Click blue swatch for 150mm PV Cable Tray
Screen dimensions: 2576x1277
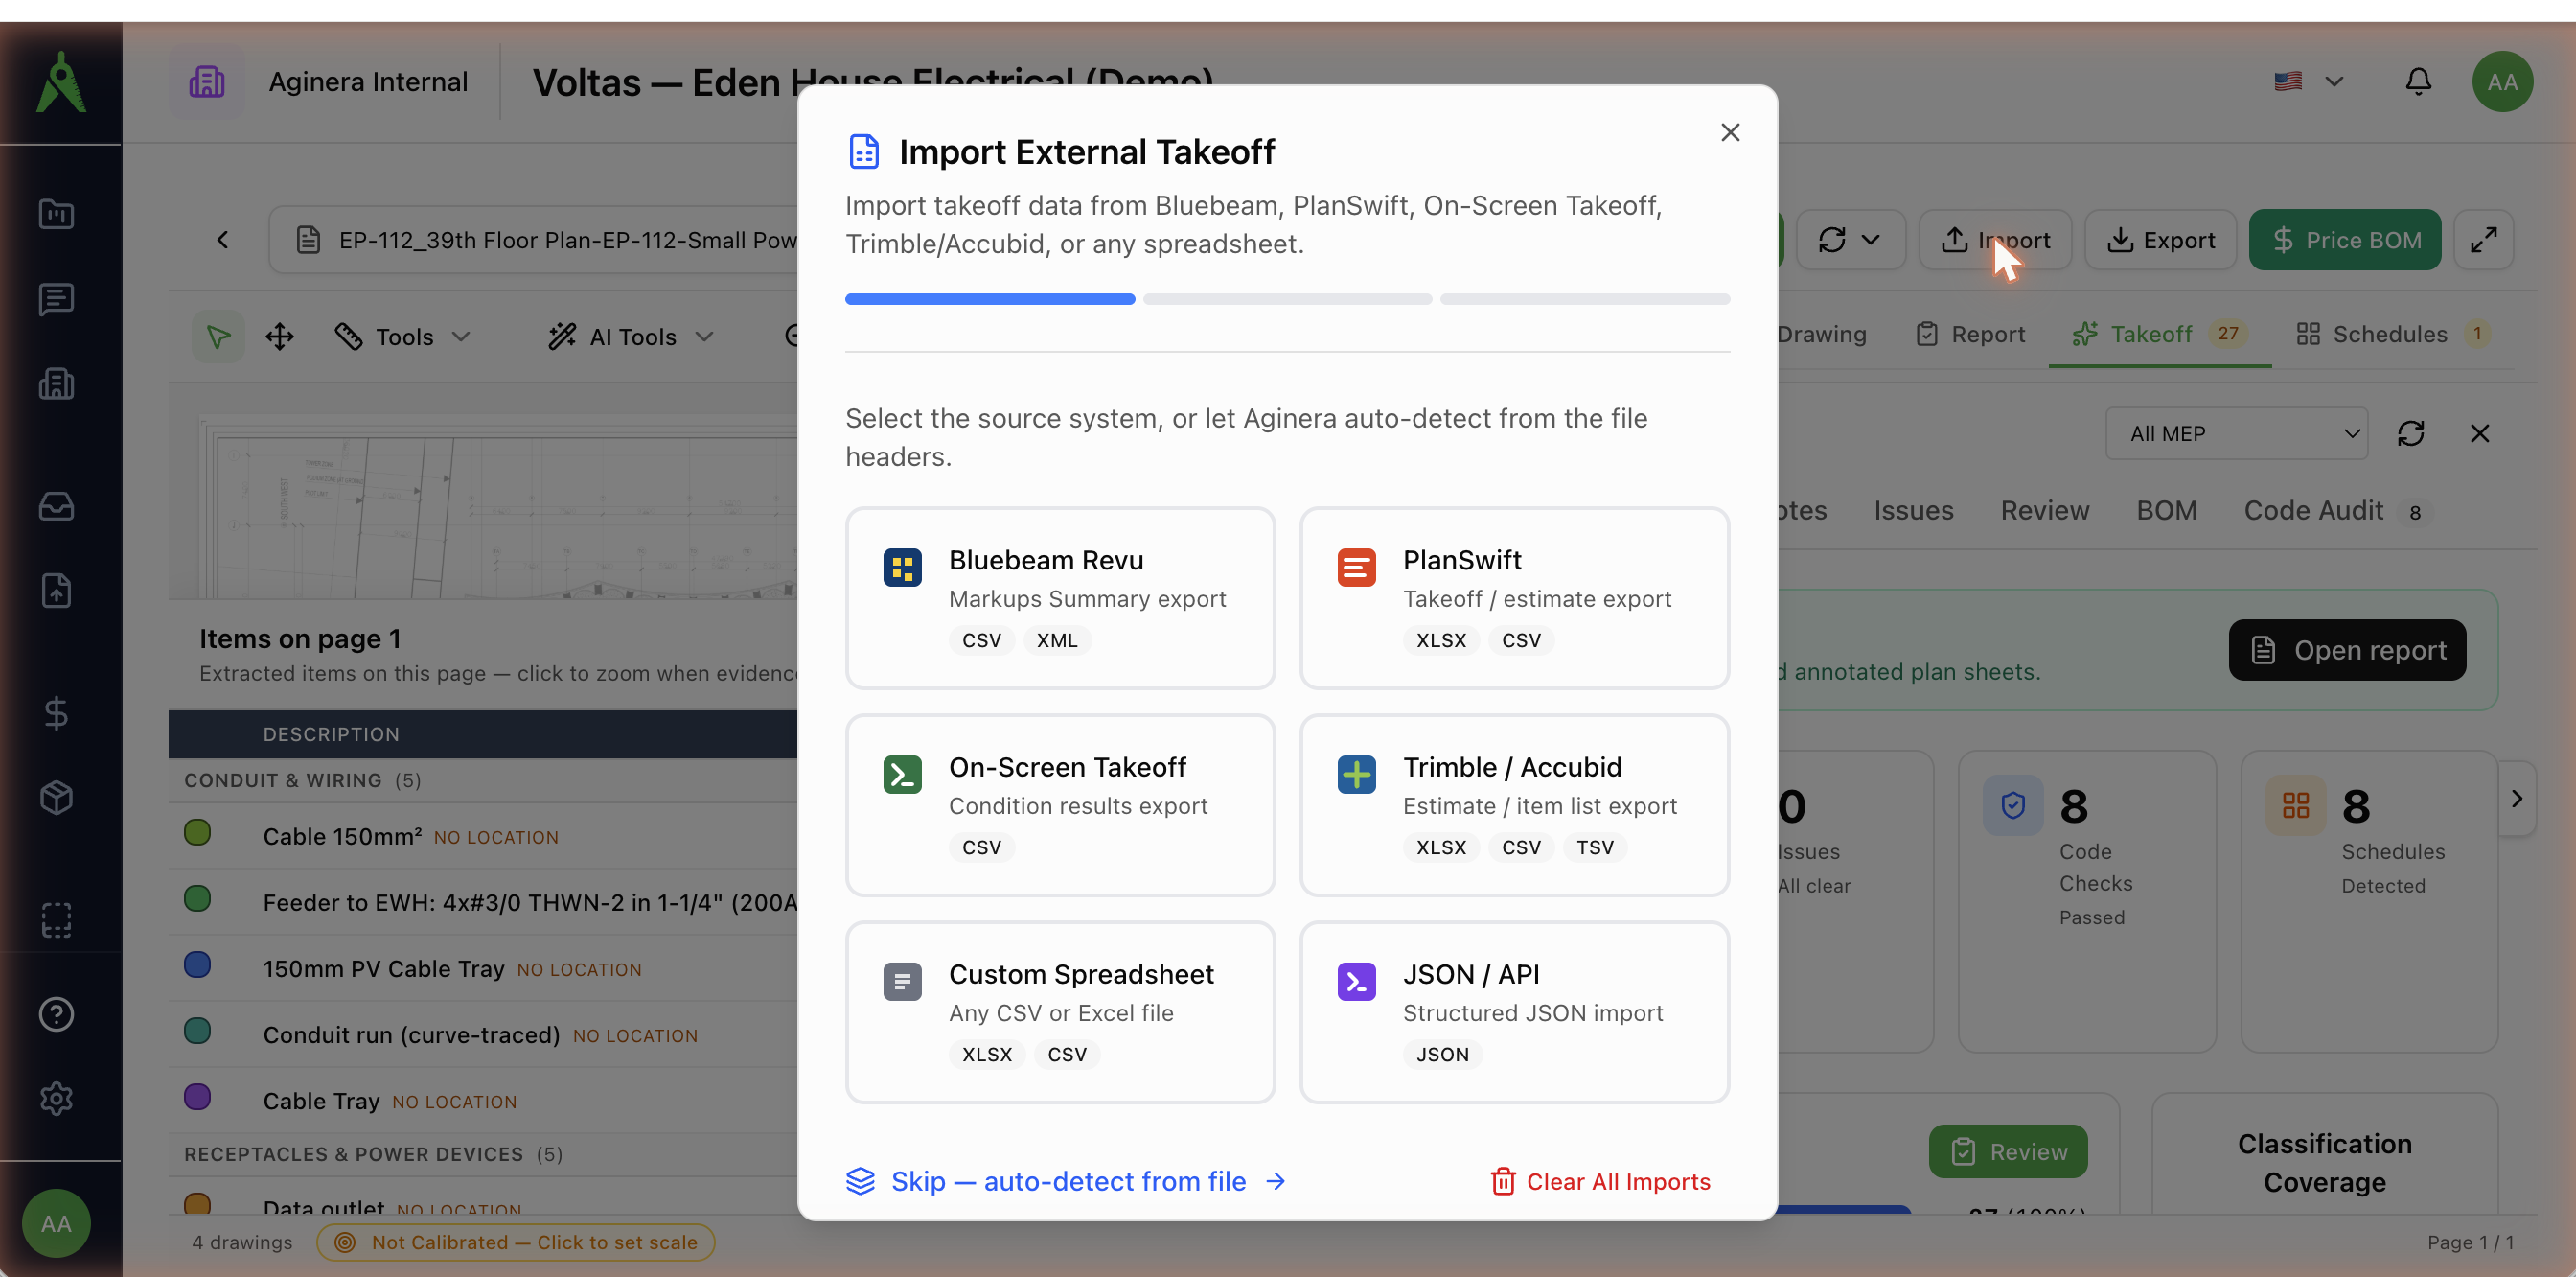point(197,964)
